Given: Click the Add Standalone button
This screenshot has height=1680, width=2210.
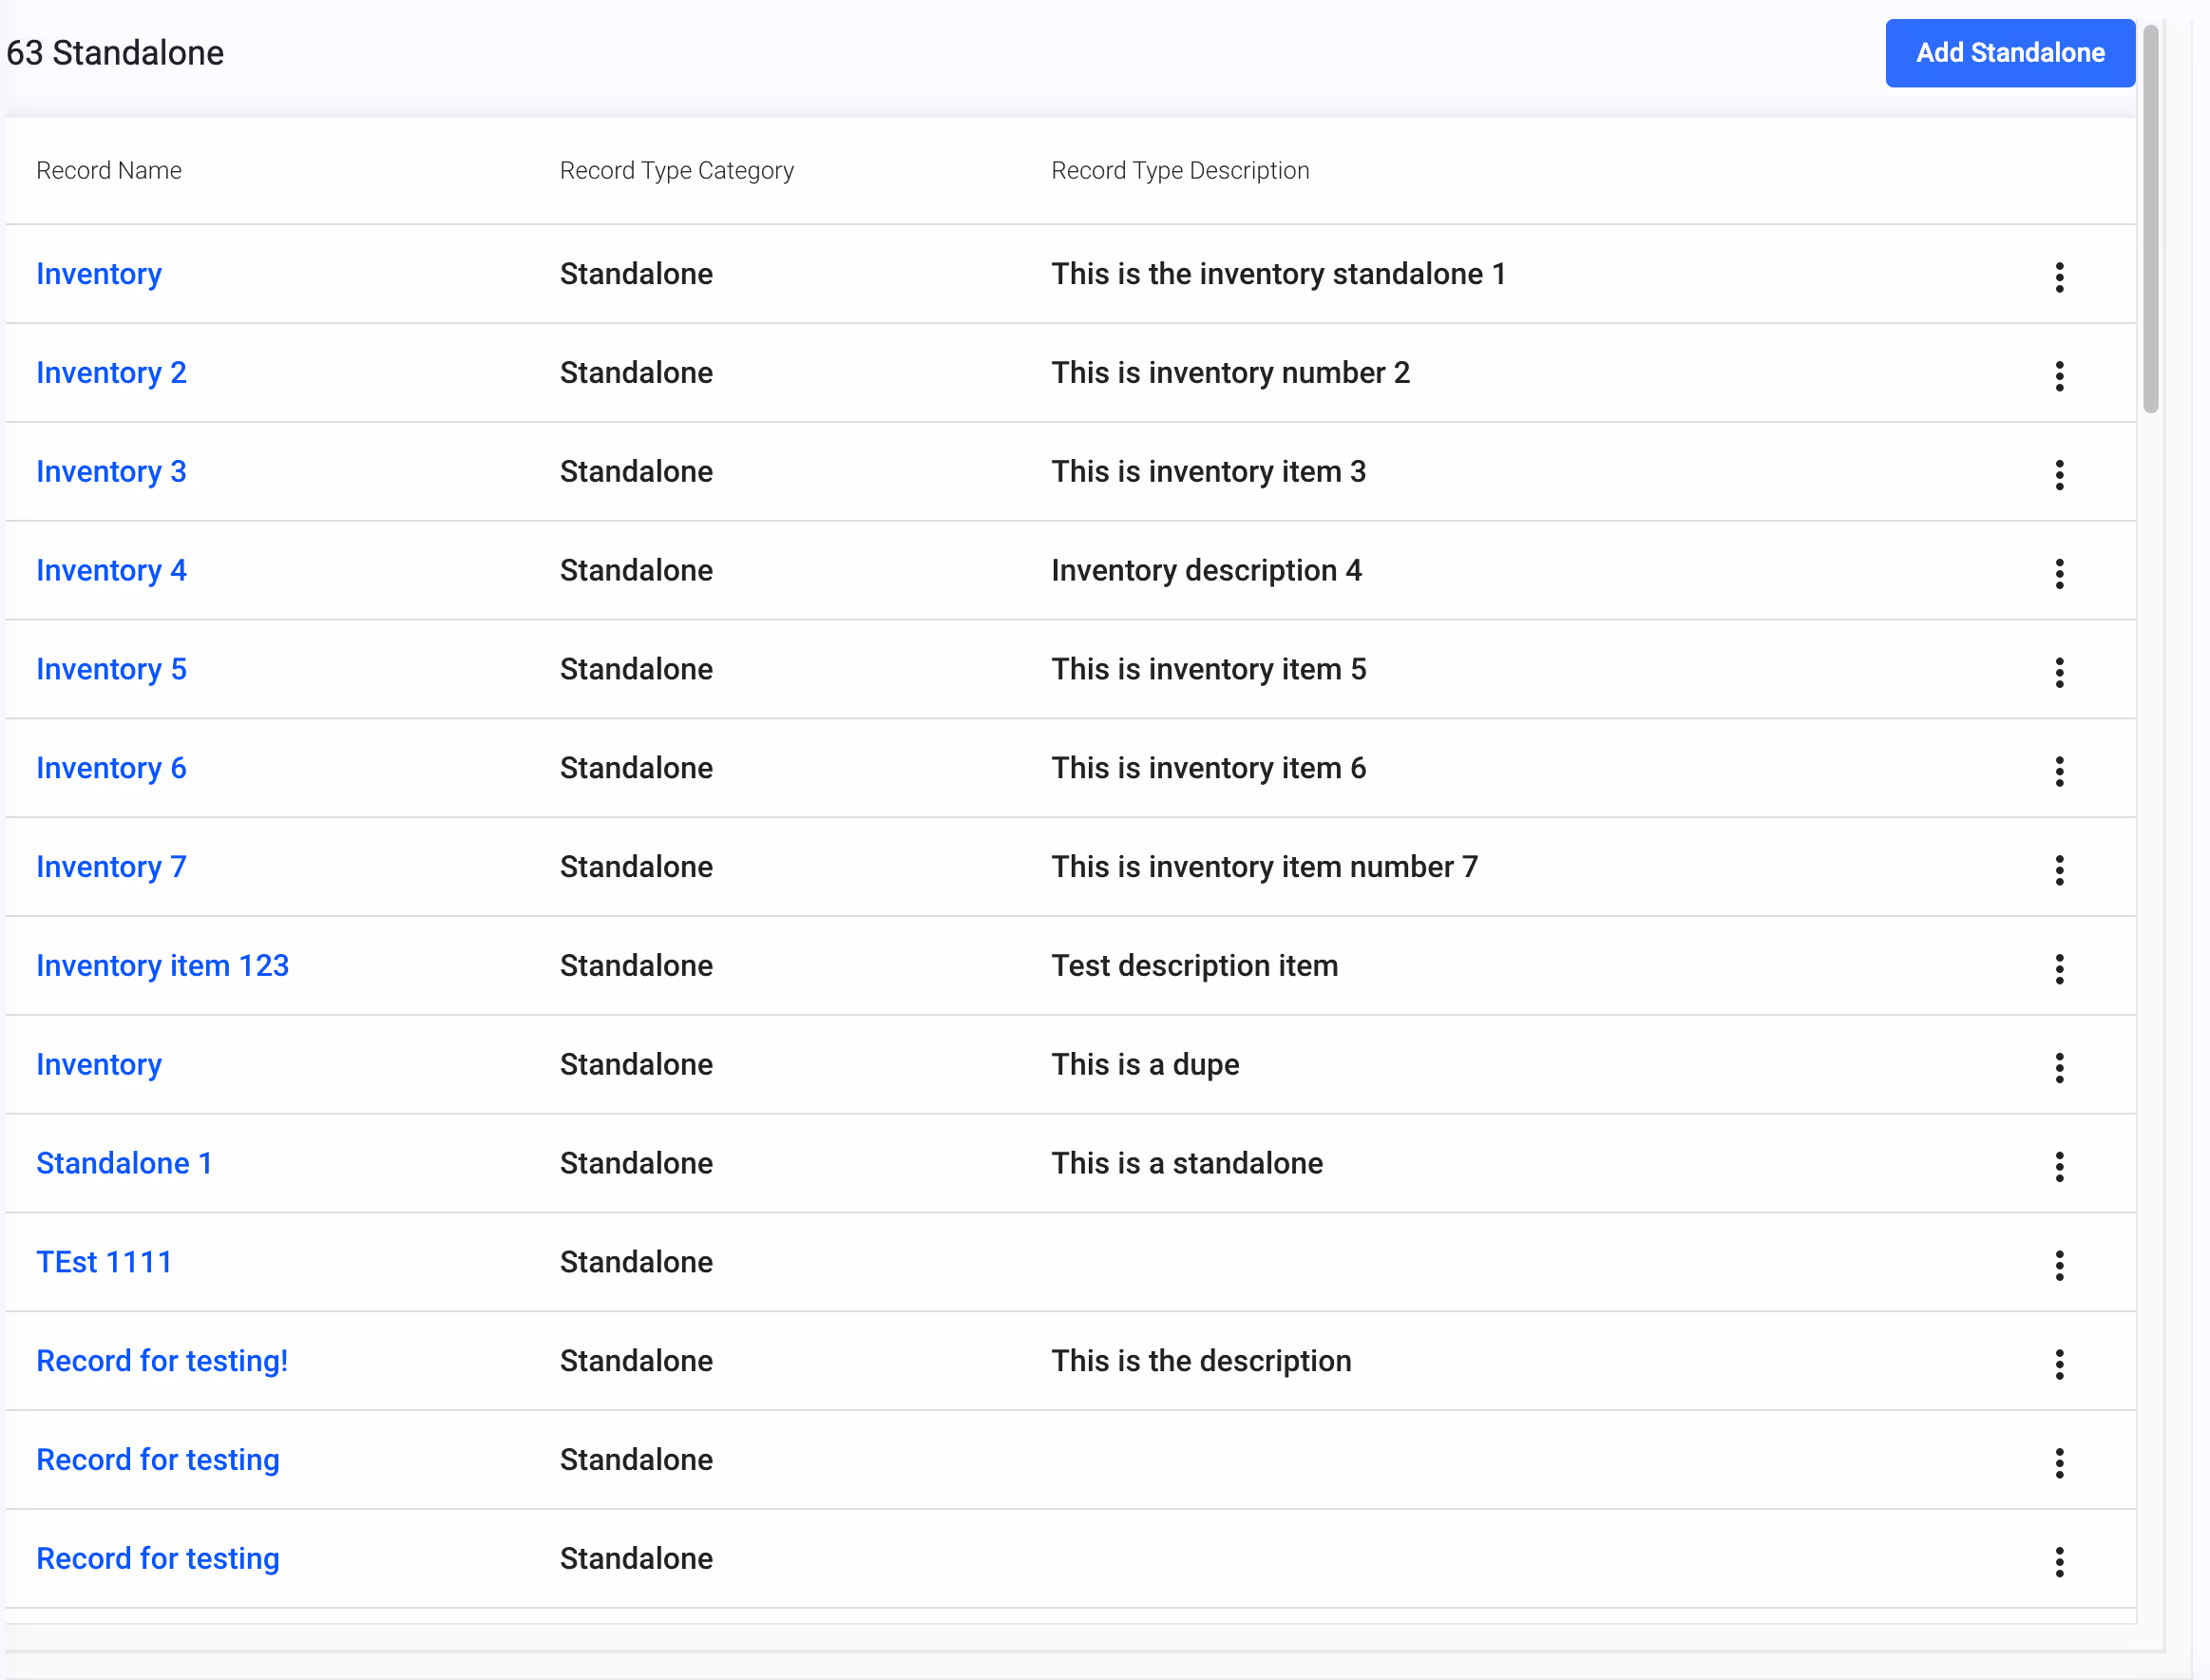Looking at the screenshot, I should (2009, 53).
